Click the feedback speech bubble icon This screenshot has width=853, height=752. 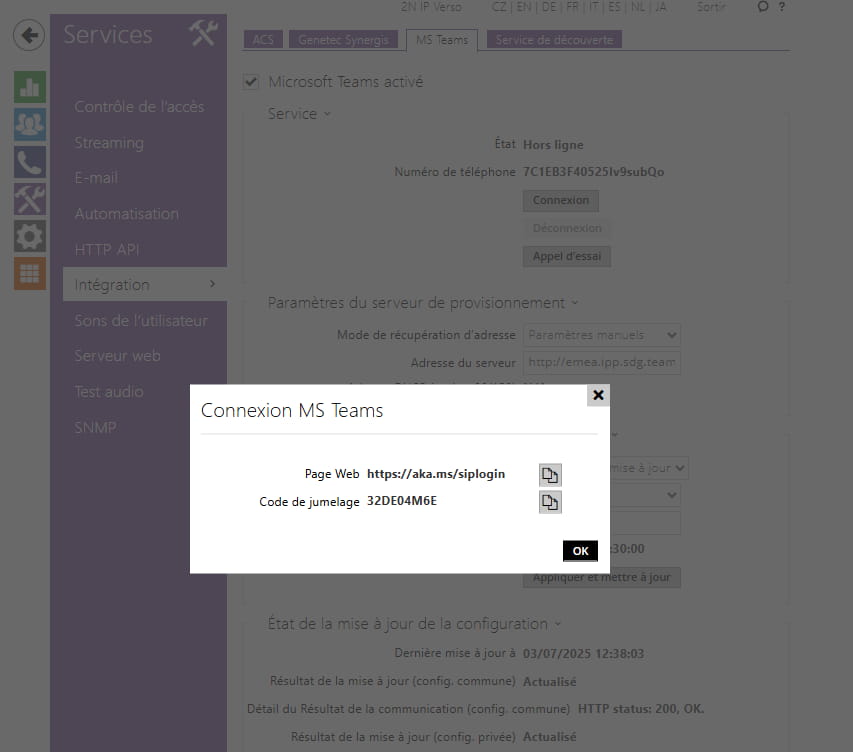763,7
